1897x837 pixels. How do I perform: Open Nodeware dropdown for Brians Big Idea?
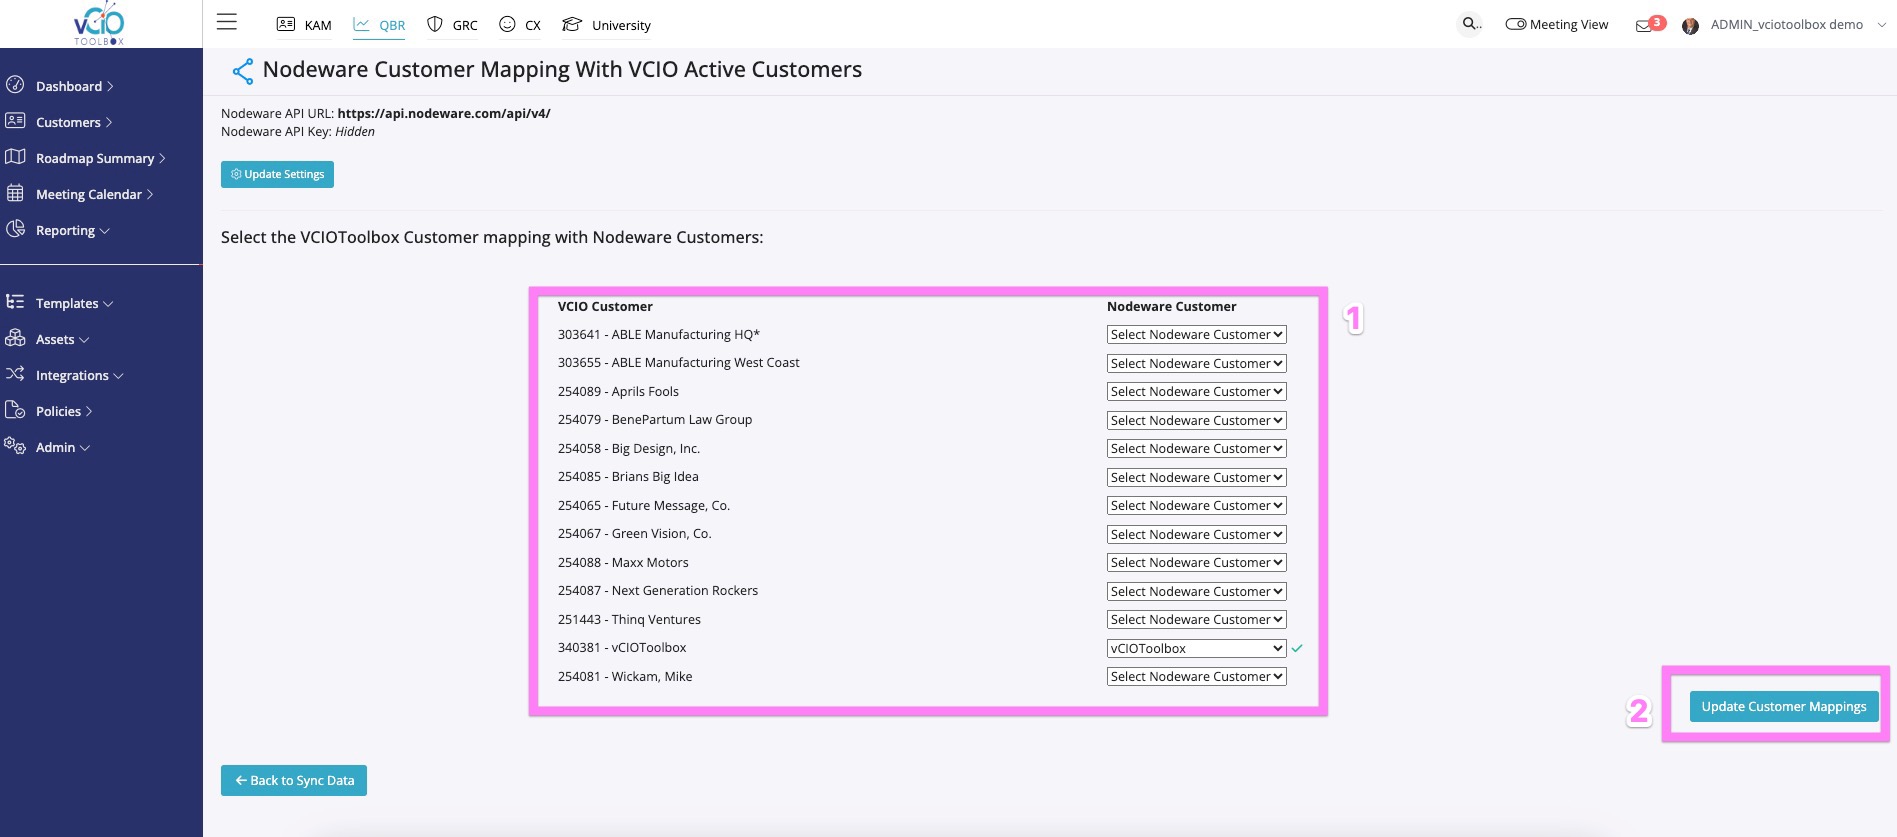[1196, 477]
